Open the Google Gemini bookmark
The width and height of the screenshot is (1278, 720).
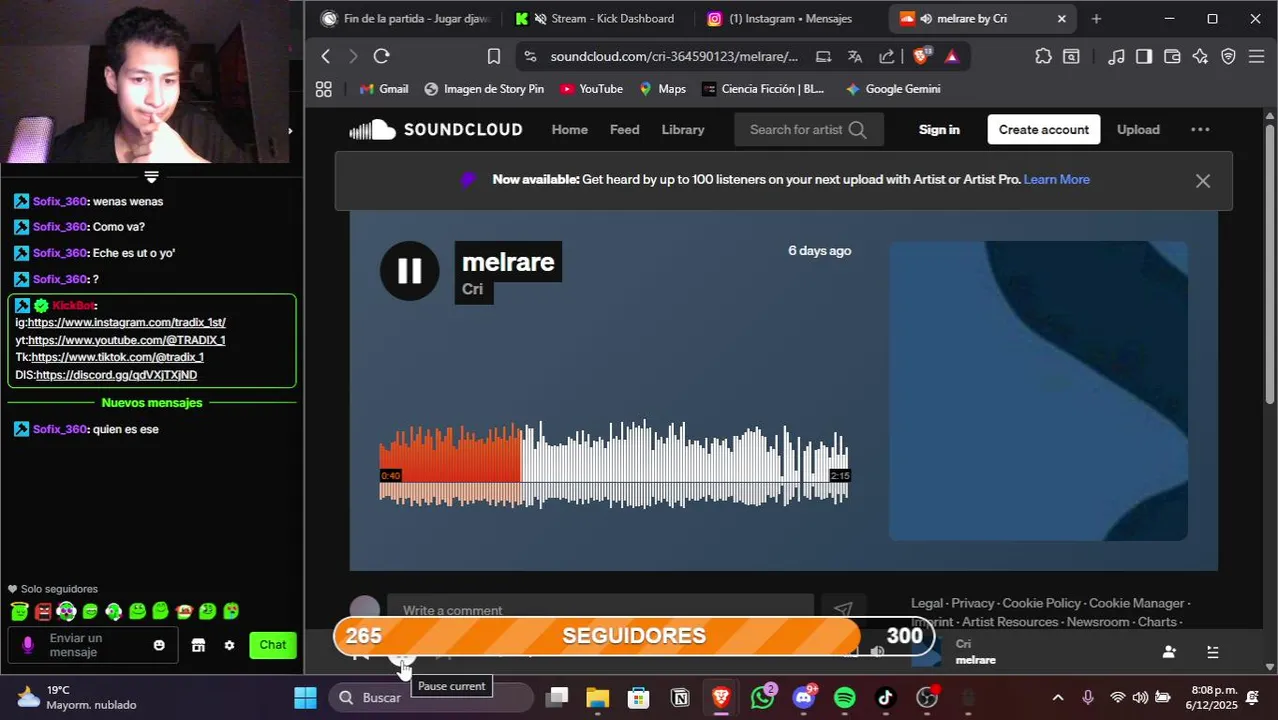893,89
